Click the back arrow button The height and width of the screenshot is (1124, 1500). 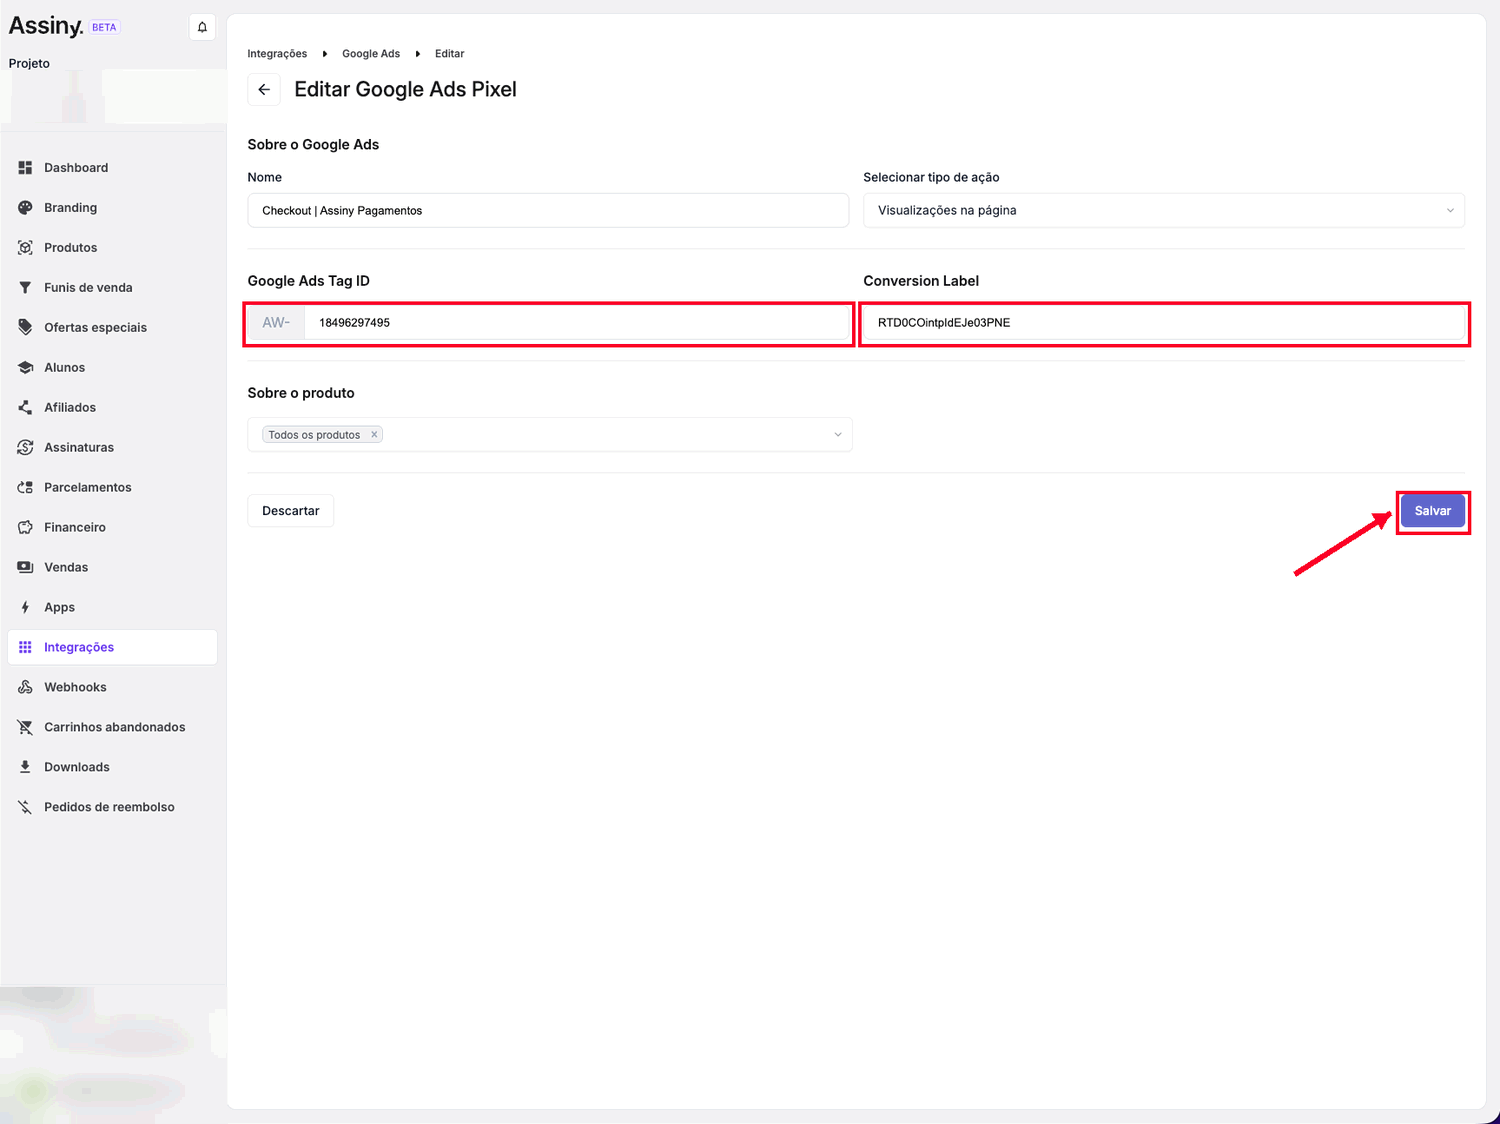coord(264,89)
